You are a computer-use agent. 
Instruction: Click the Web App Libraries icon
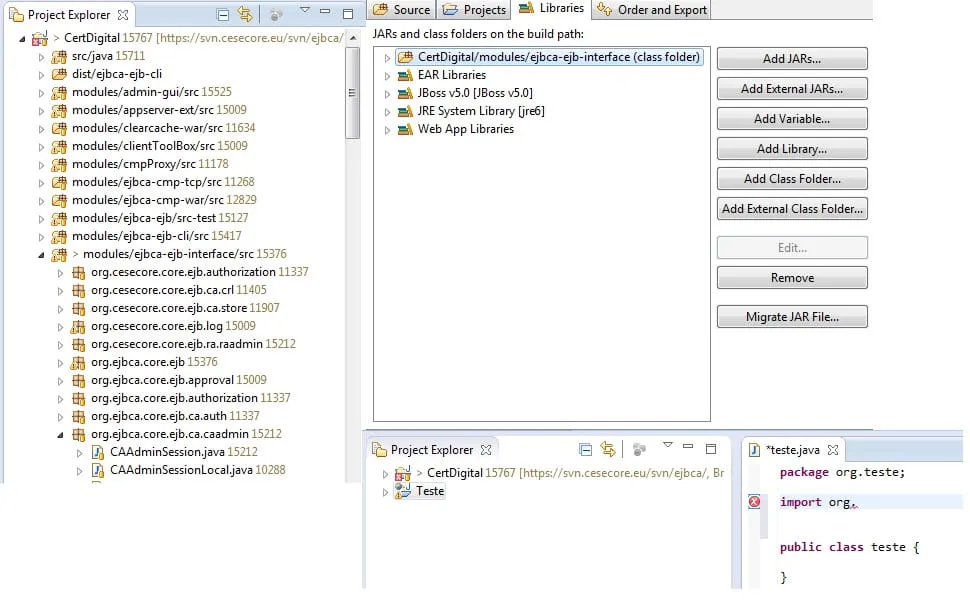pyautogui.click(x=405, y=129)
